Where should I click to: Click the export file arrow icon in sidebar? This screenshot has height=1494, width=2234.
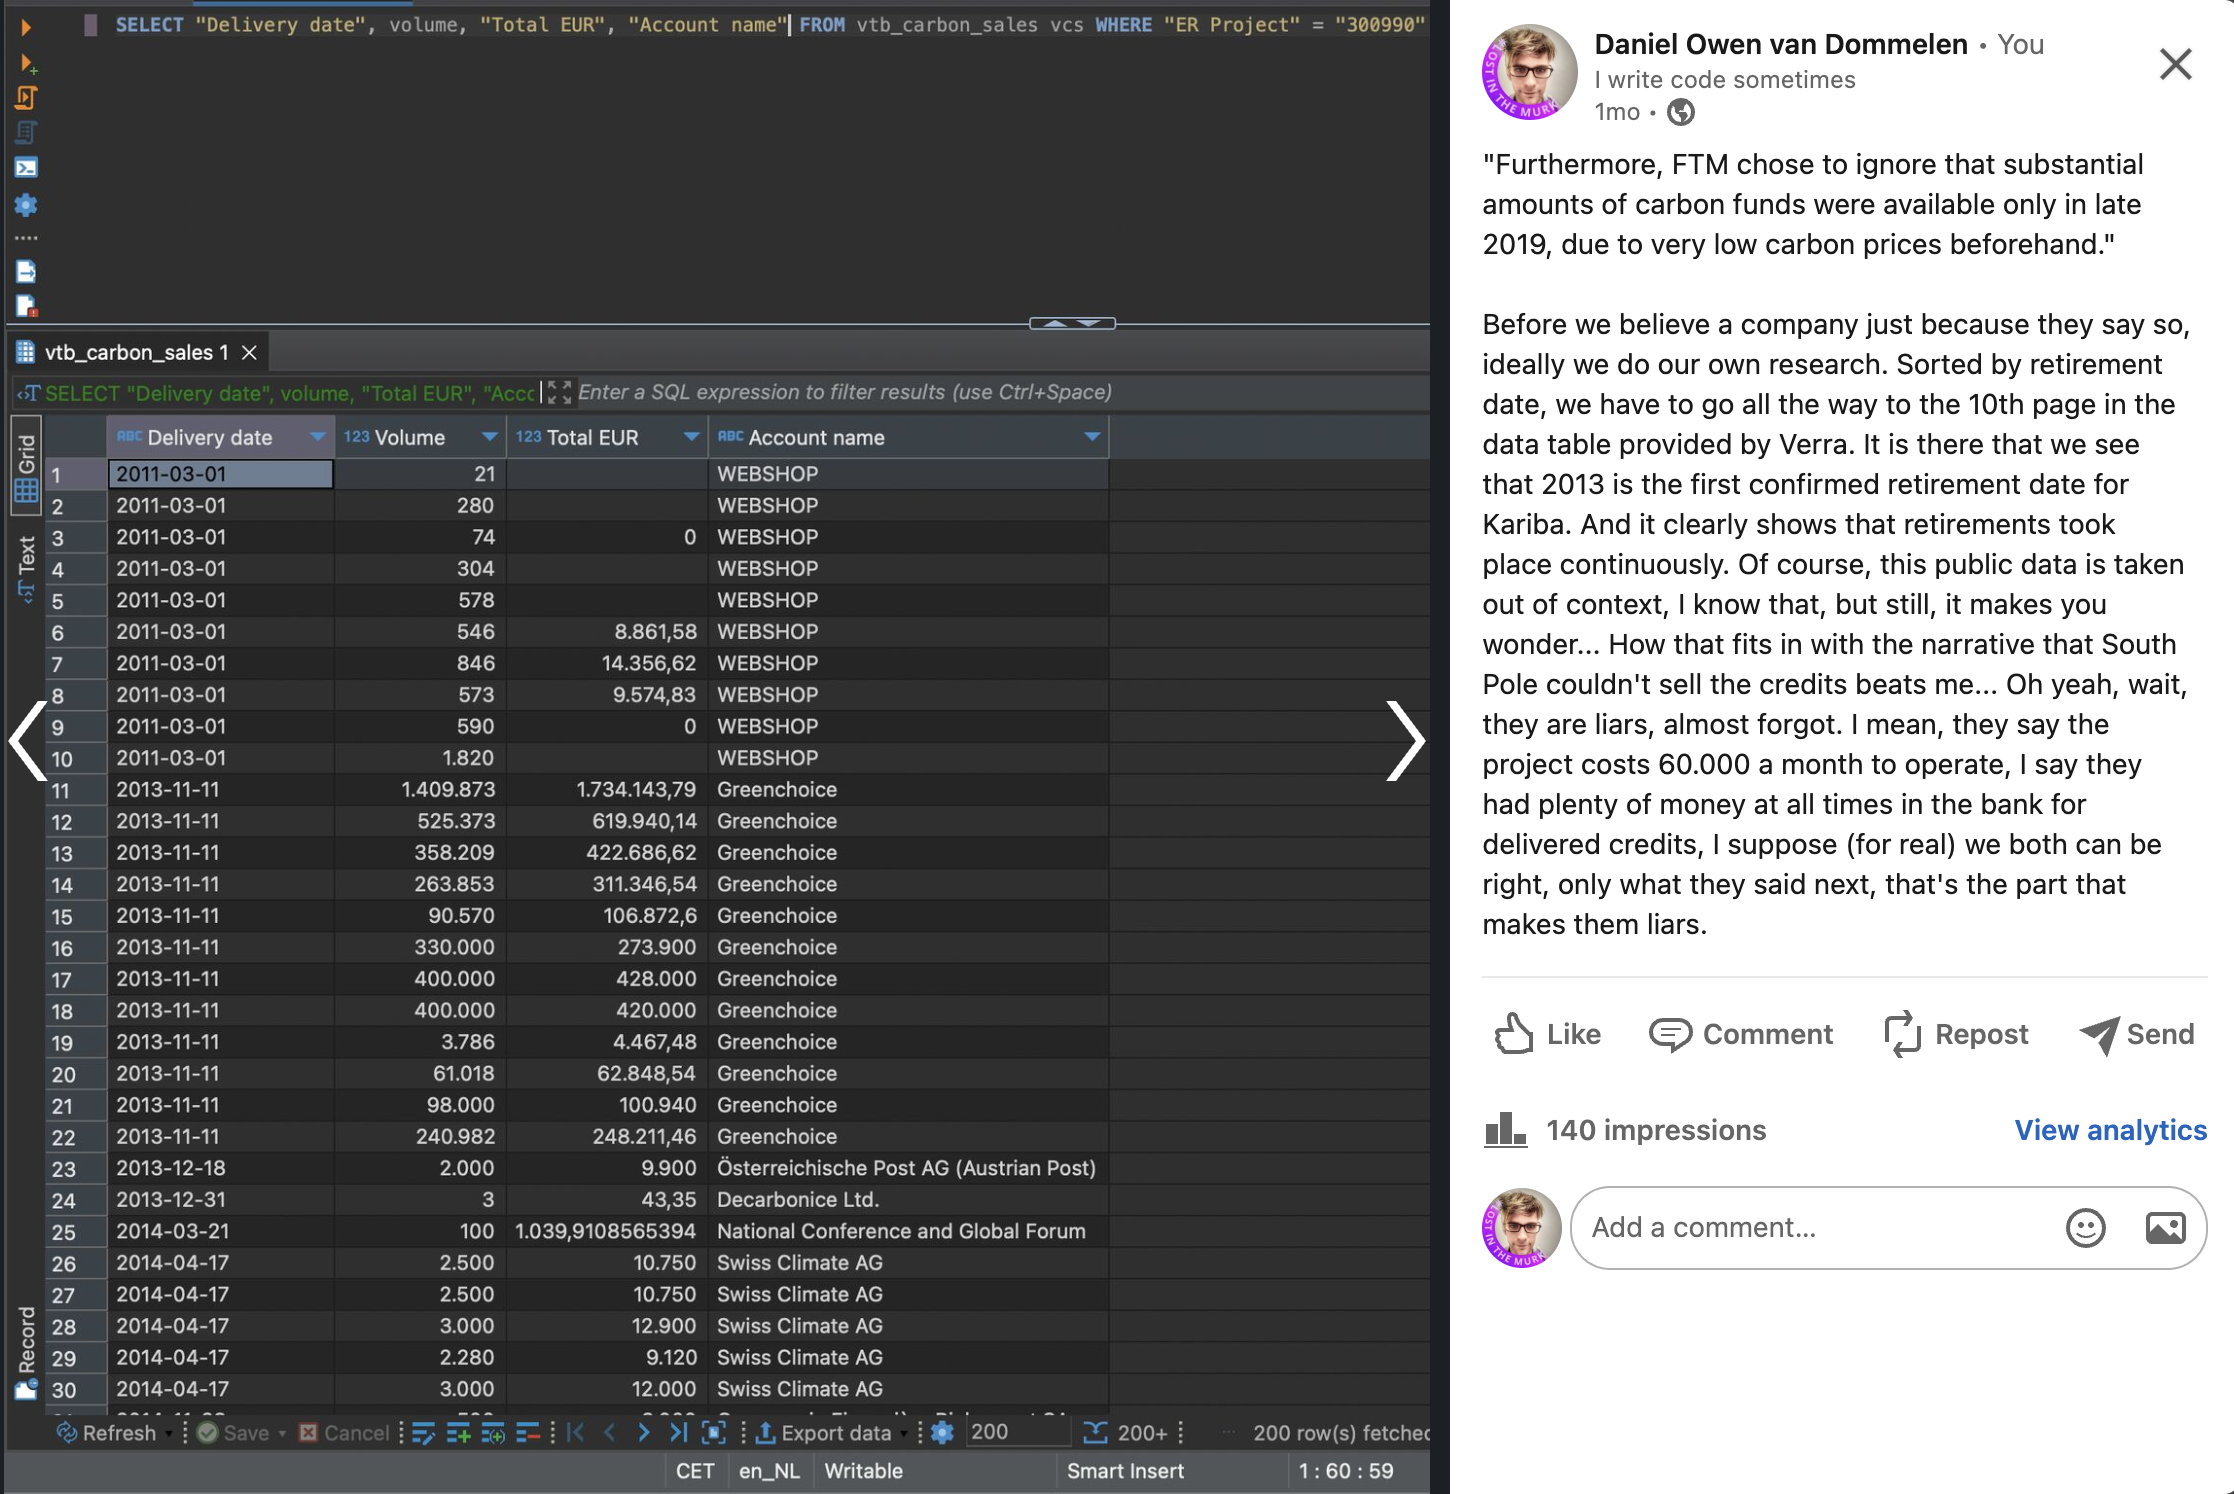coord(26,271)
